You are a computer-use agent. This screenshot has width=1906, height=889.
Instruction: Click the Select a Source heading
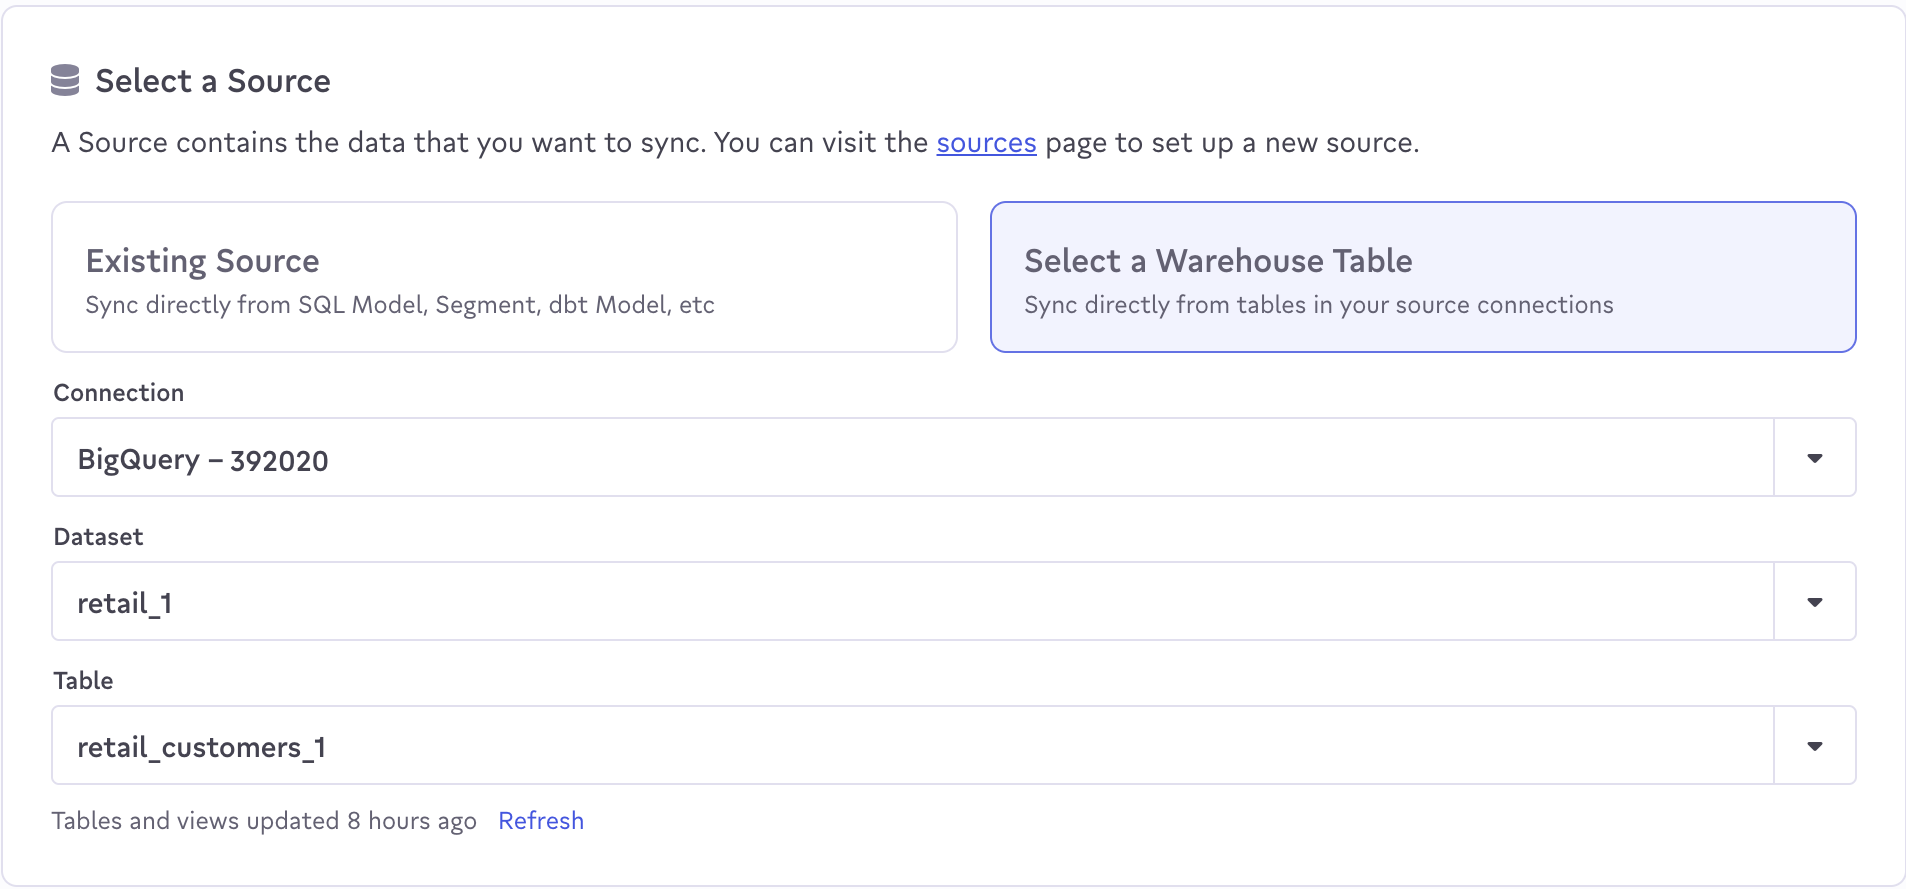click(x=212, y=81)
